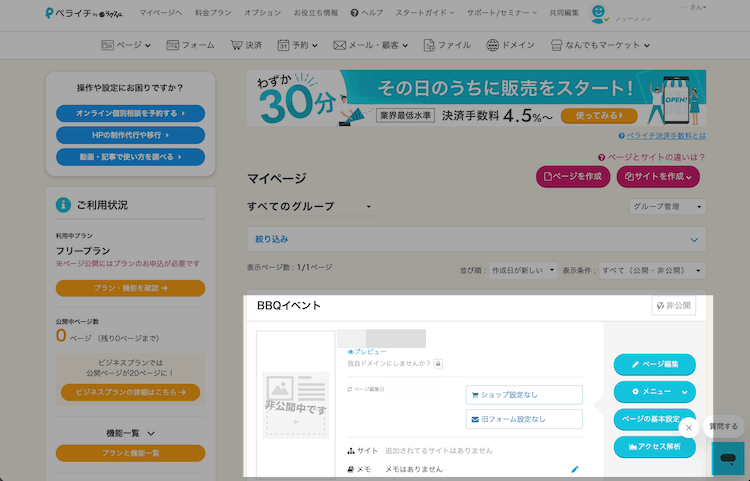750x481 pixels.
Task: Click the BBQイベント page title
Action: pos(289,306)
